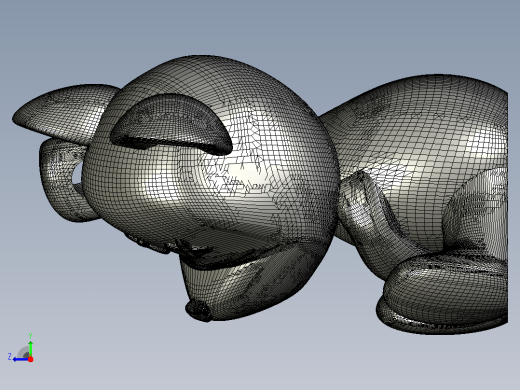Select the lower jaw snout of the model
The width and height of the screenshot is (520, 390).
pyautogui.click(x=247, y=283)
